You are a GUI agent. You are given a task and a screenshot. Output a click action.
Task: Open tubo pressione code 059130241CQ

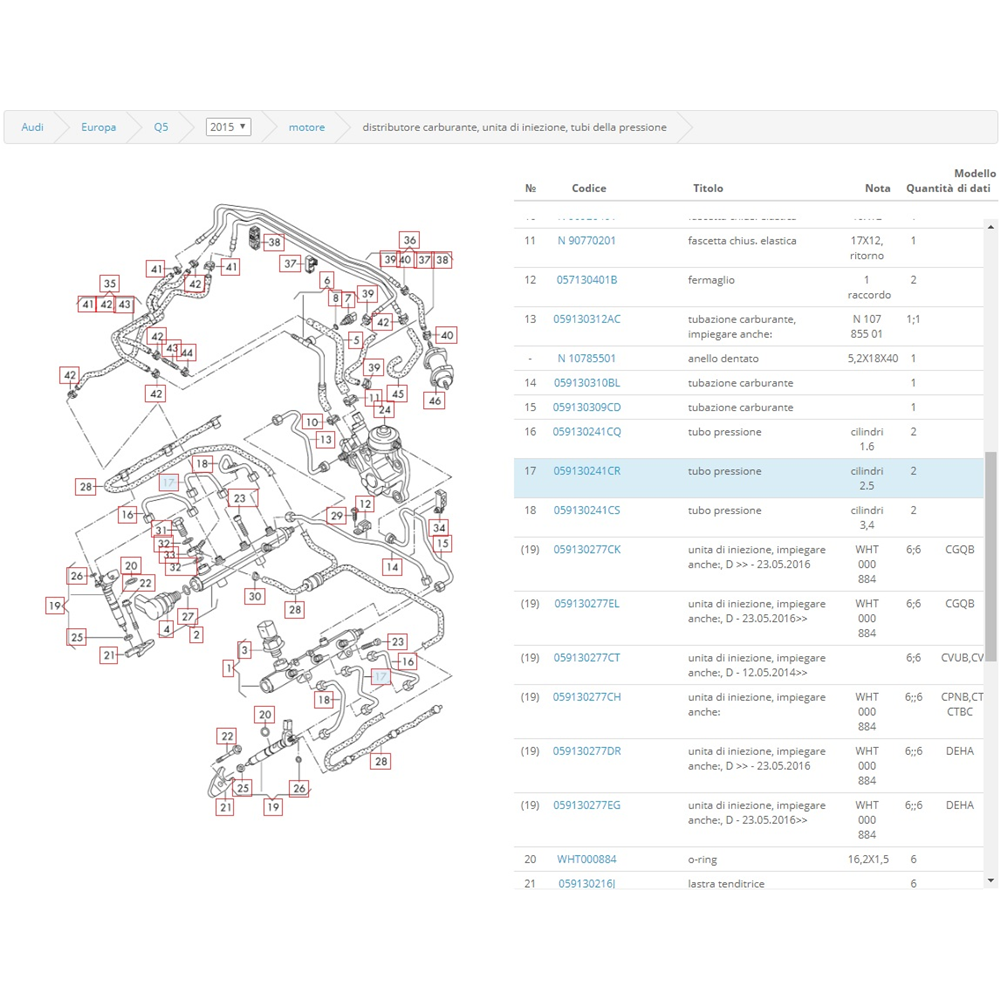point(587,432)
